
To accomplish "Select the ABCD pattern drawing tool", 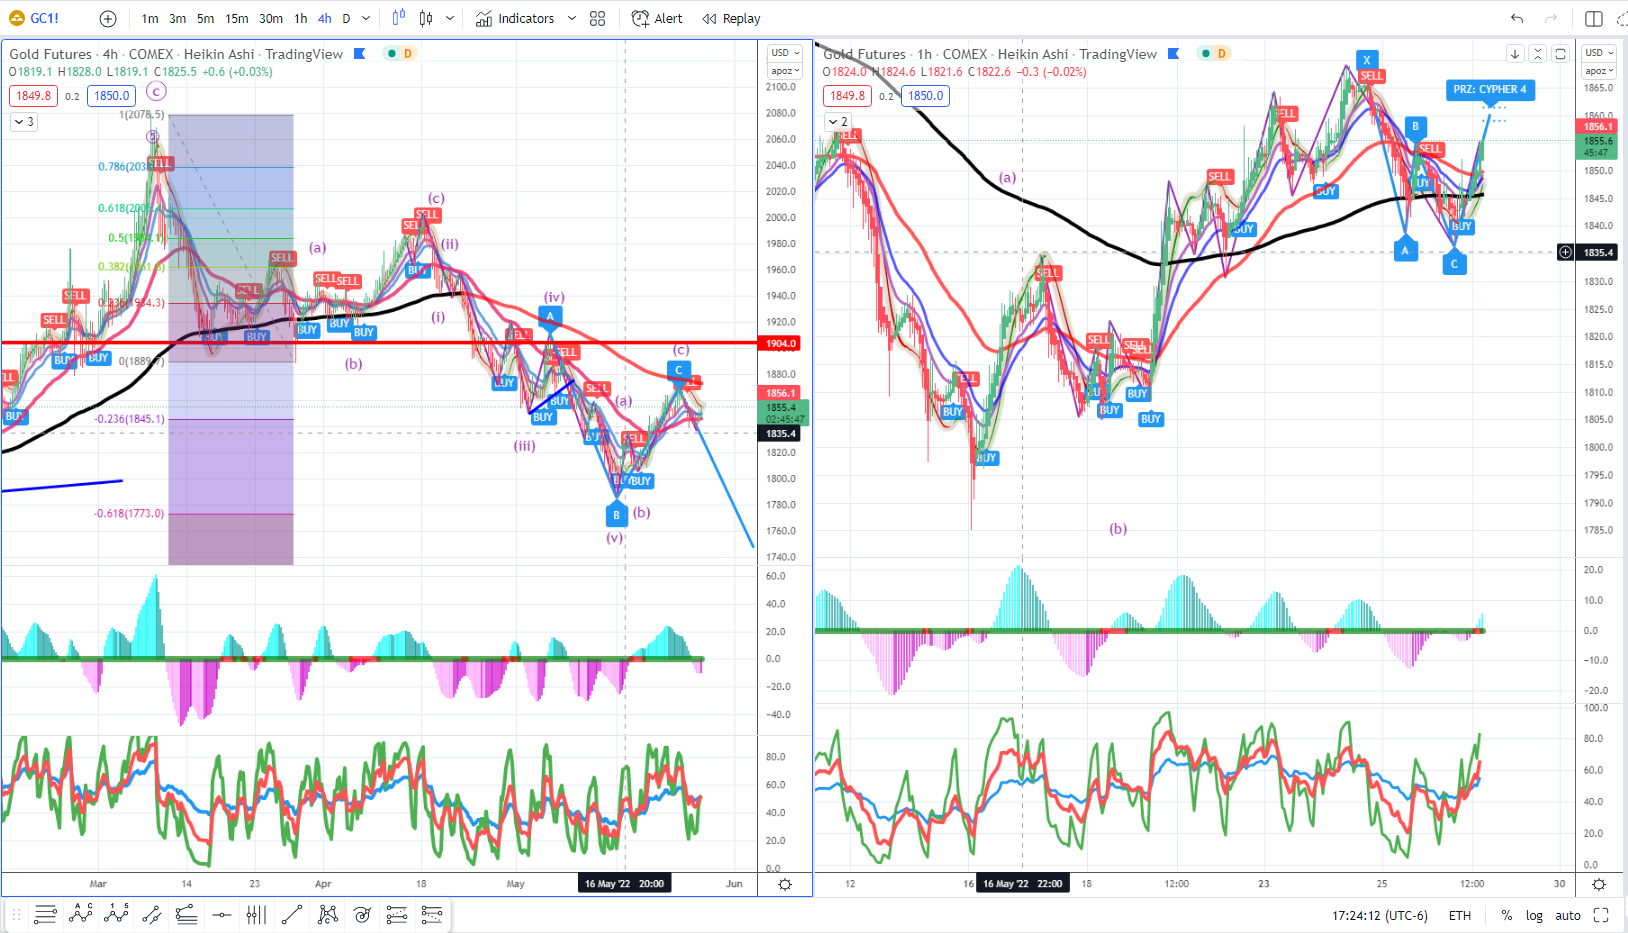I will pyautogui.click(x=81, y=914).
